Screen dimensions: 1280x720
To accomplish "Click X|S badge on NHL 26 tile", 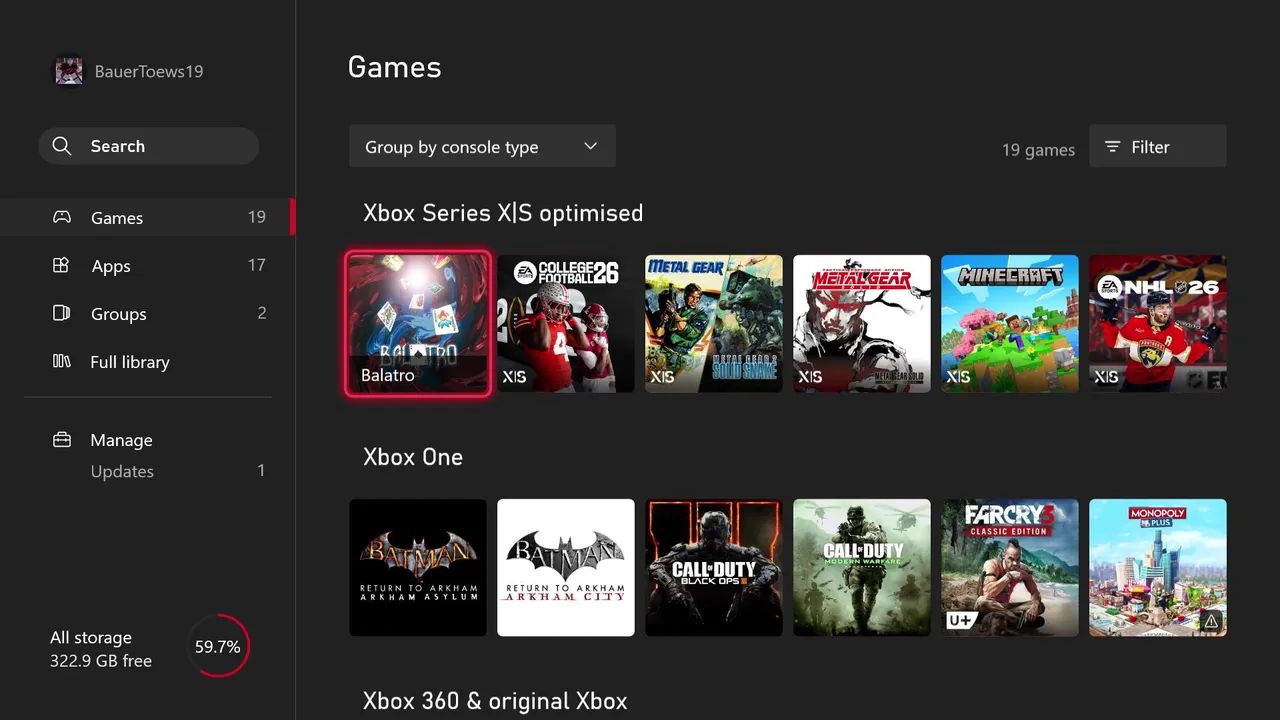I will [1106, 377].
